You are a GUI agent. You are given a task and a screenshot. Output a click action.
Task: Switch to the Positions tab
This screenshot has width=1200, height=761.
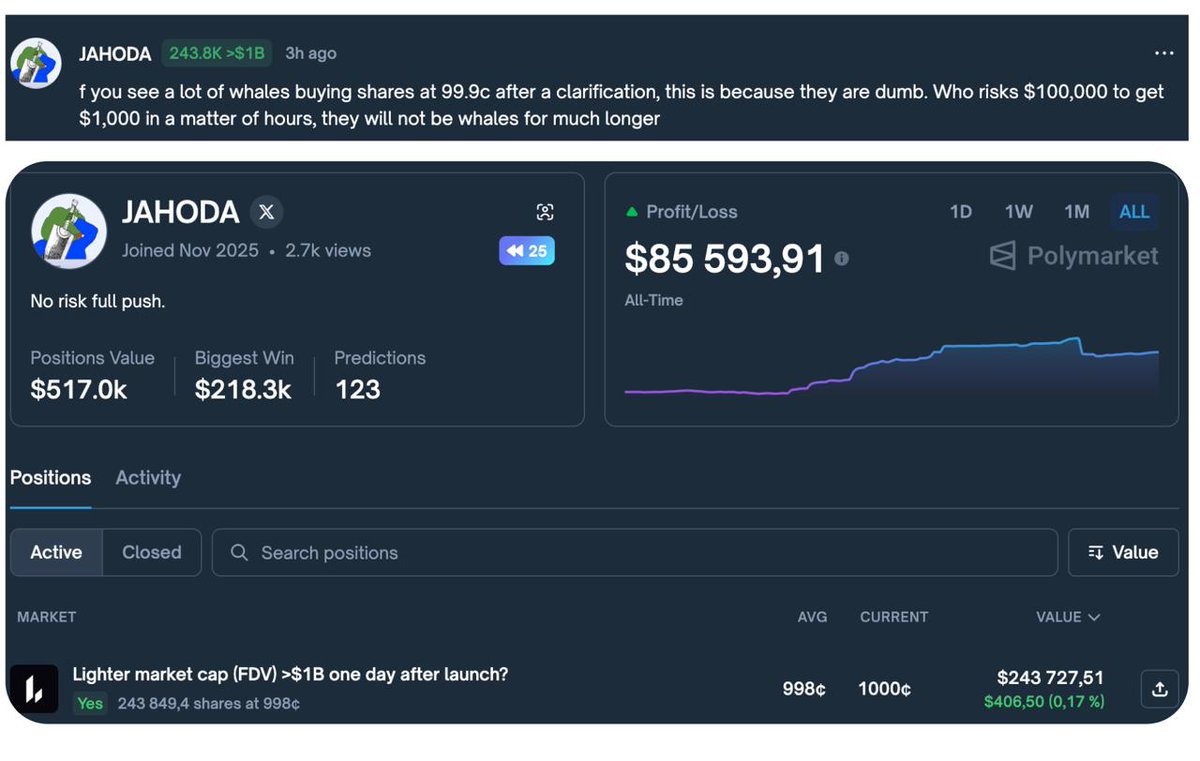tap(50, 478)
